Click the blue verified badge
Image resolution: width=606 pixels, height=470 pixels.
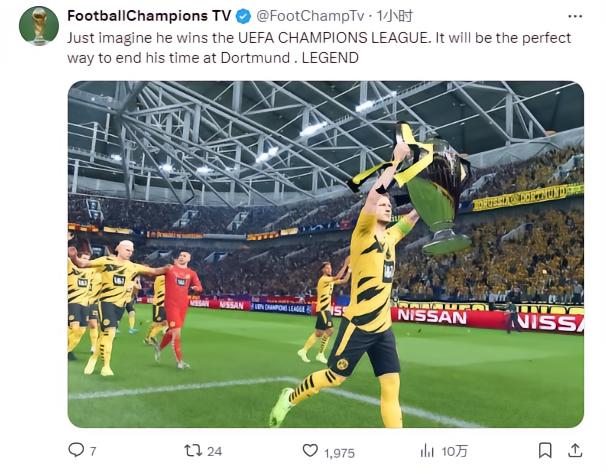point(240,16)
